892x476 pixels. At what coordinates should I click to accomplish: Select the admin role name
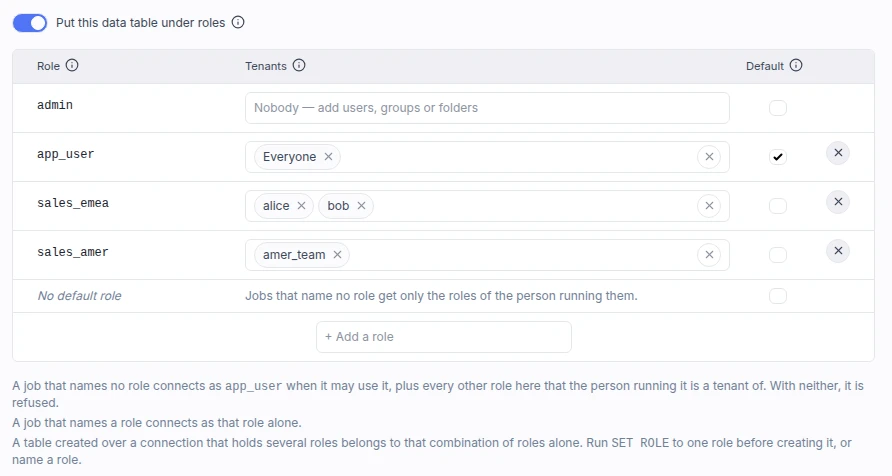55,105
